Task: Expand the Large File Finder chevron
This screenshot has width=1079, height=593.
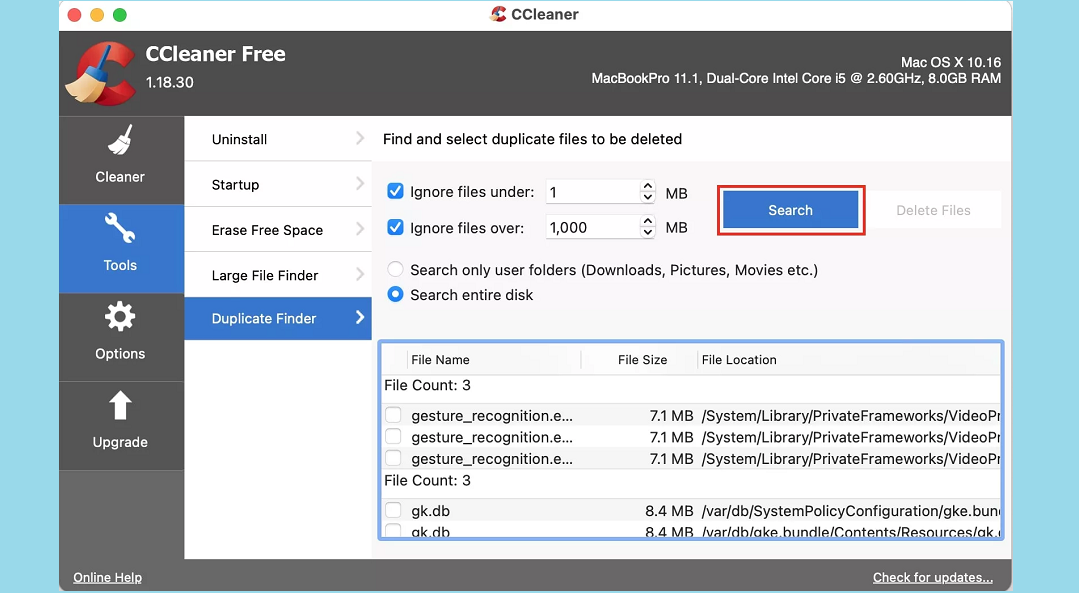Action: click(360, 274)
